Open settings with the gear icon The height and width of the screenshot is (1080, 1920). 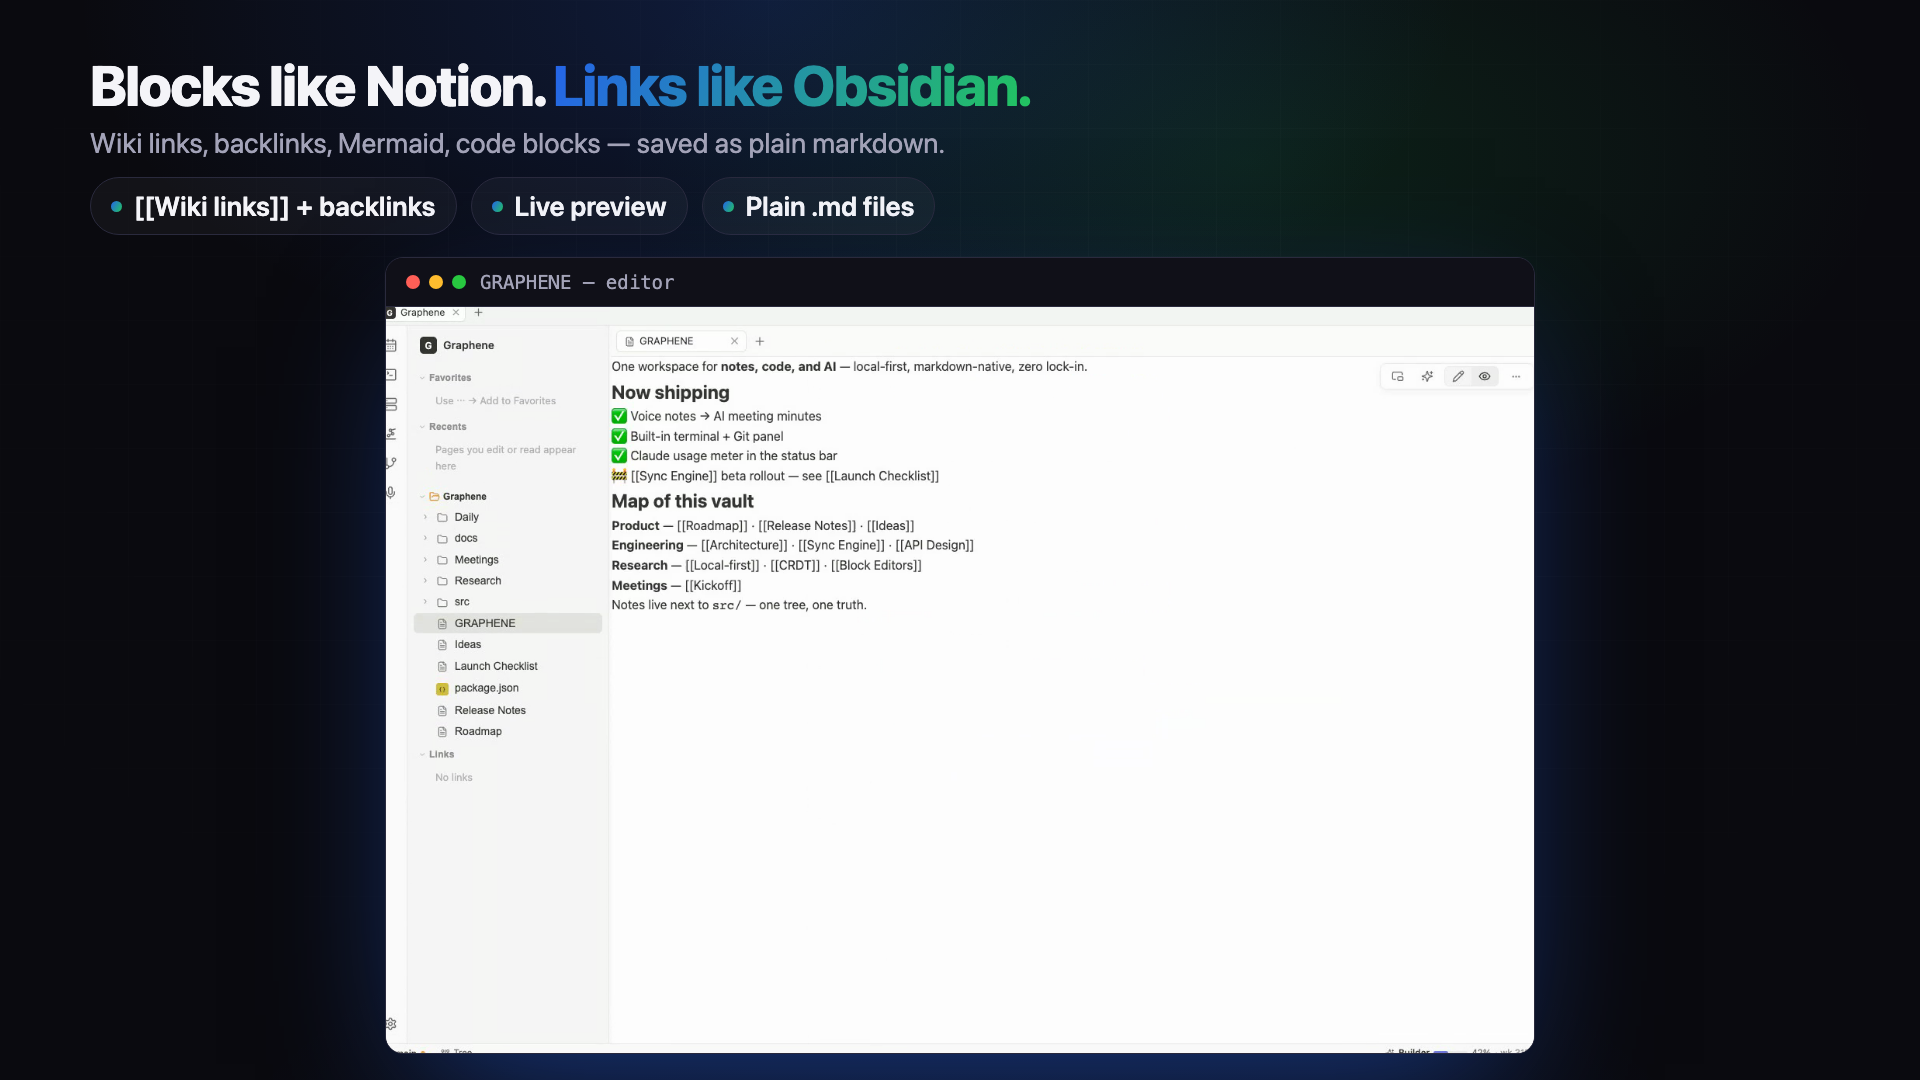391,1024
